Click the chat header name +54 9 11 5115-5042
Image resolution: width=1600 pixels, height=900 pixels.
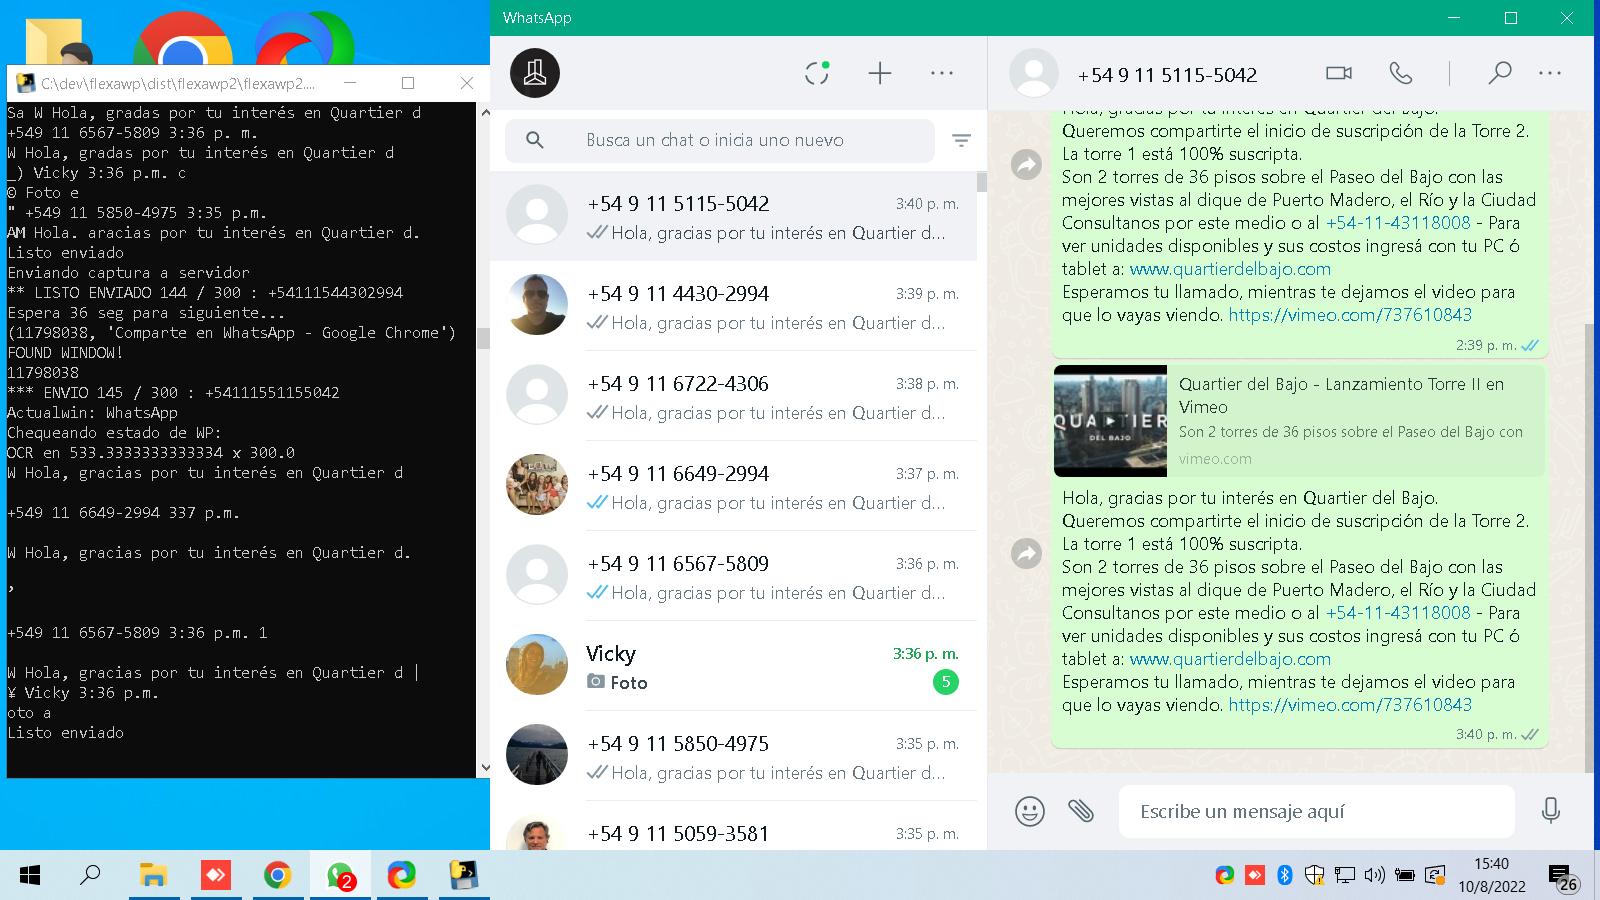1167,75
